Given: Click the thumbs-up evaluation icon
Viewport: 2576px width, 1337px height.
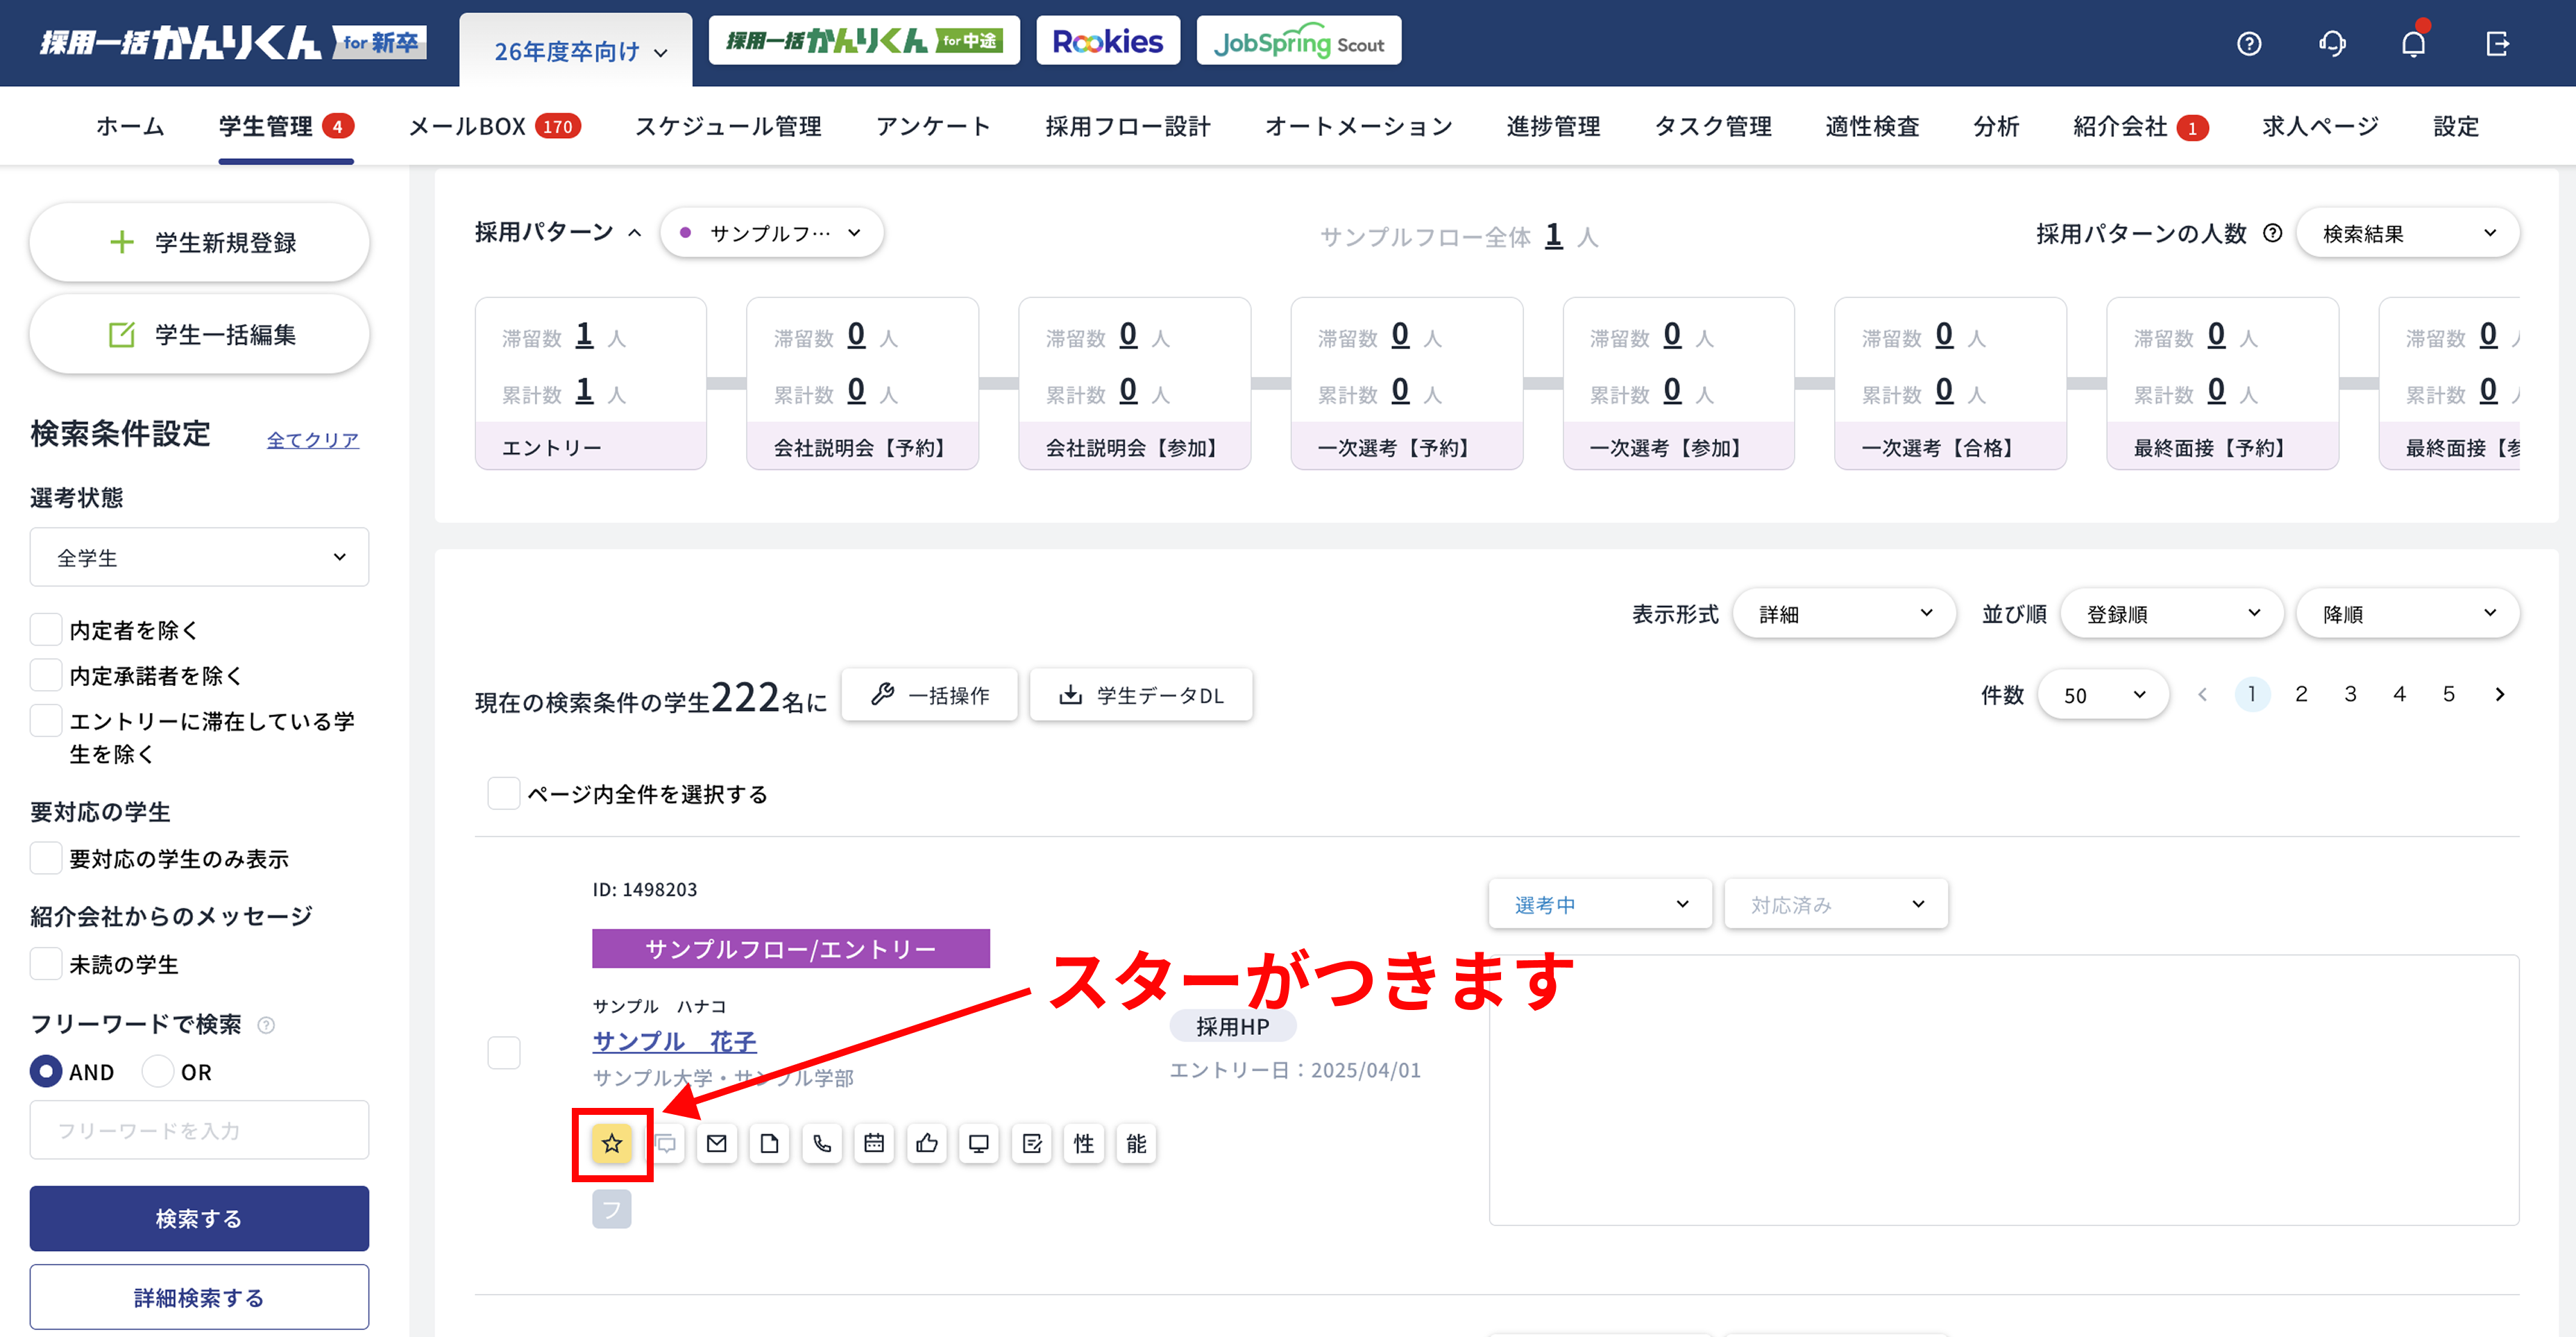Looking at the screenshot, I should point(926,1143).
